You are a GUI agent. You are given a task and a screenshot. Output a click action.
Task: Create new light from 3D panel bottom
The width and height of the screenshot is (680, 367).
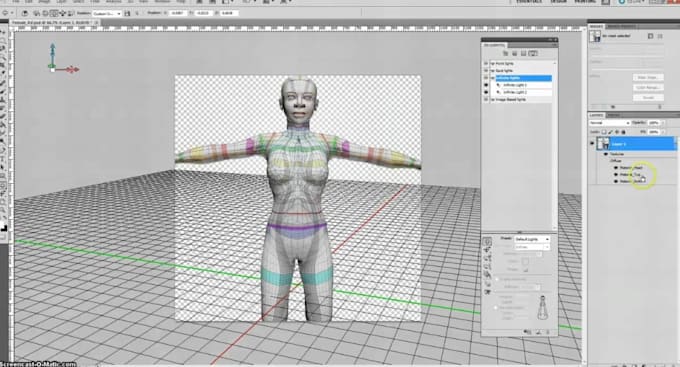pyautogui.click(x=538, y=332)
